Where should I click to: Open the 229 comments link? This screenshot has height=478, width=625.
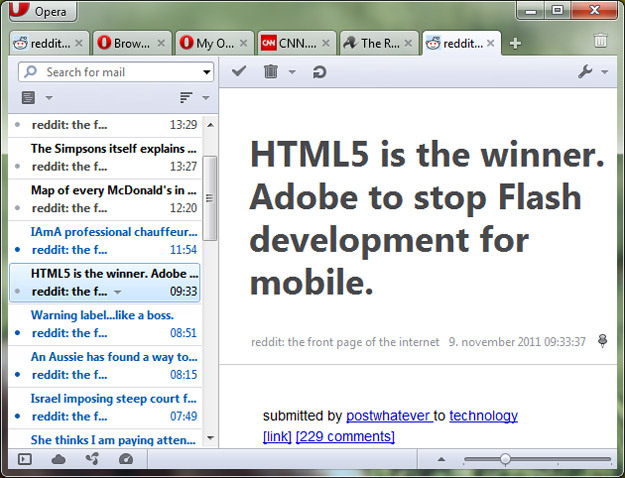[345, 436]
